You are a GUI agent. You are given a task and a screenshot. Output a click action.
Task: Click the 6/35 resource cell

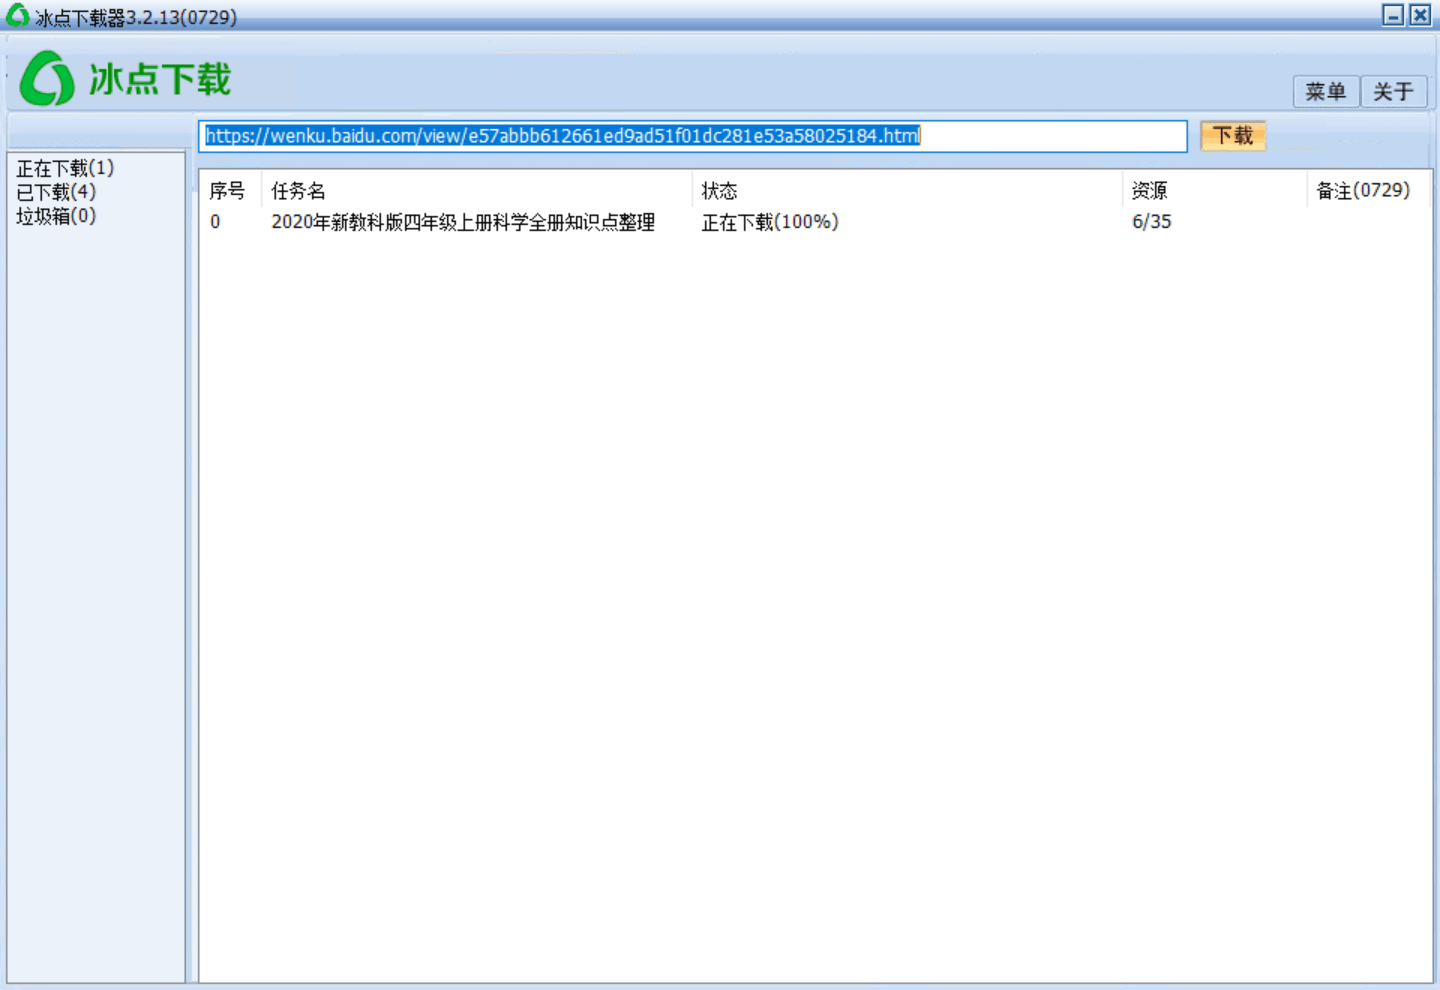click(1152, 222)
